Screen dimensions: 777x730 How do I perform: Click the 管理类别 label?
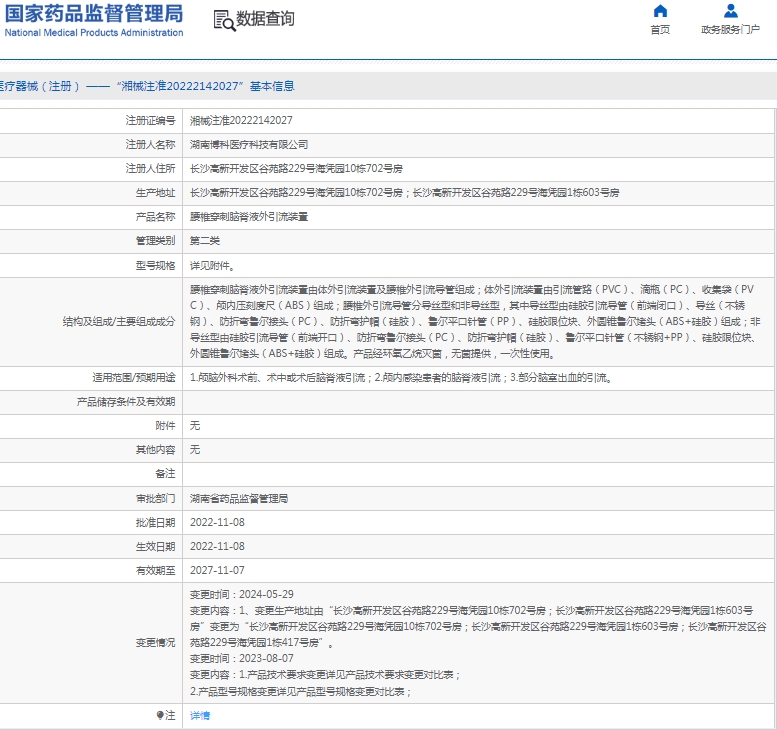tap(155, 241)
